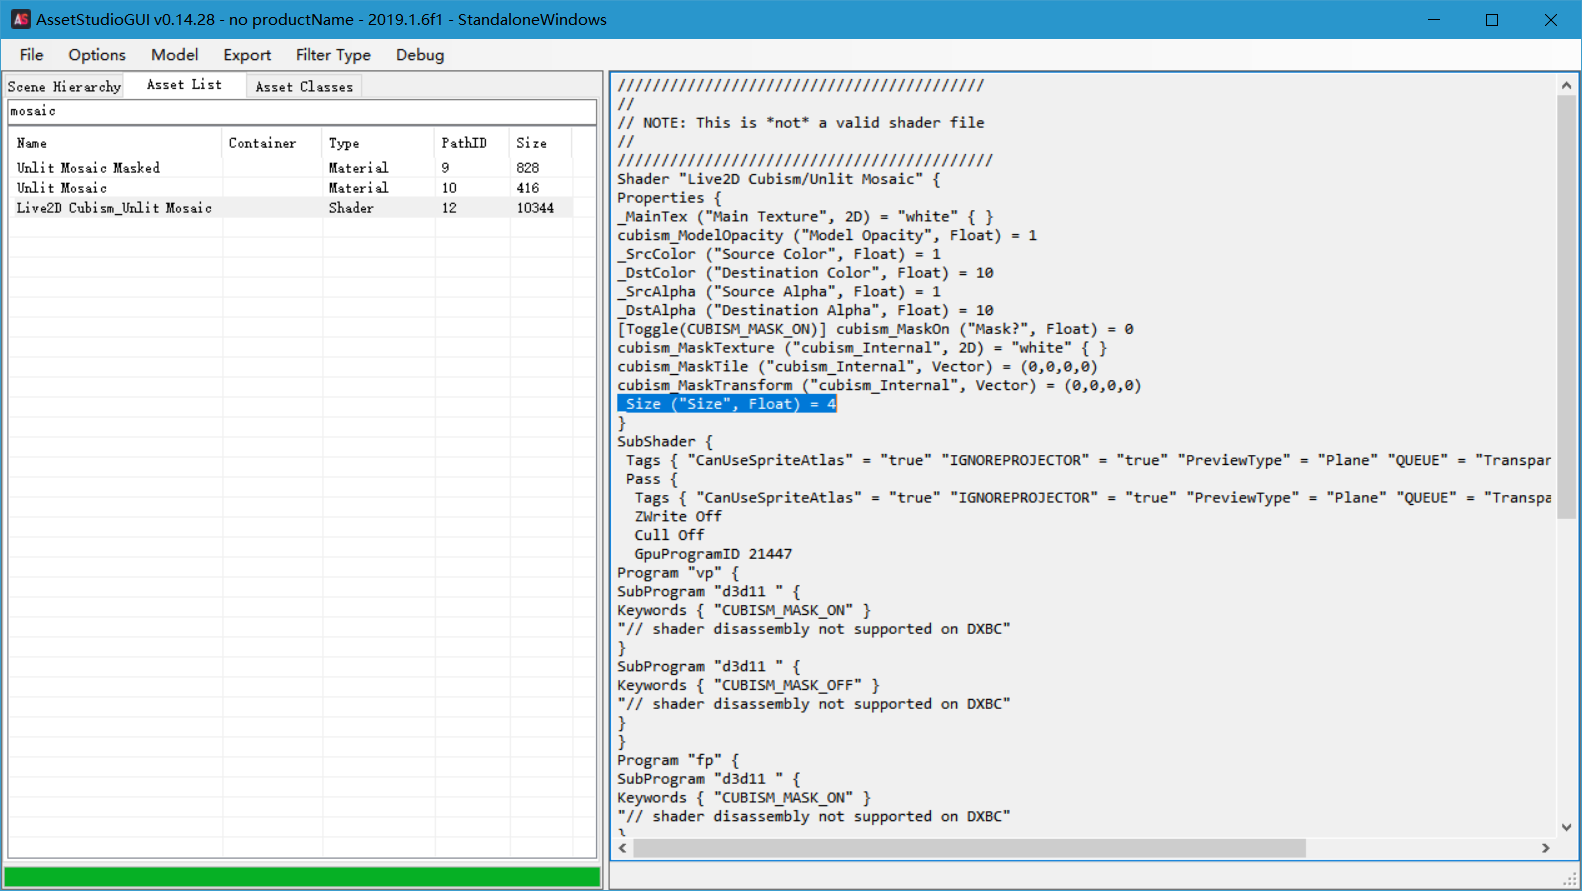Open the File menu
The width and height of the screenshot is (1582, 891).
click(31, 55)
